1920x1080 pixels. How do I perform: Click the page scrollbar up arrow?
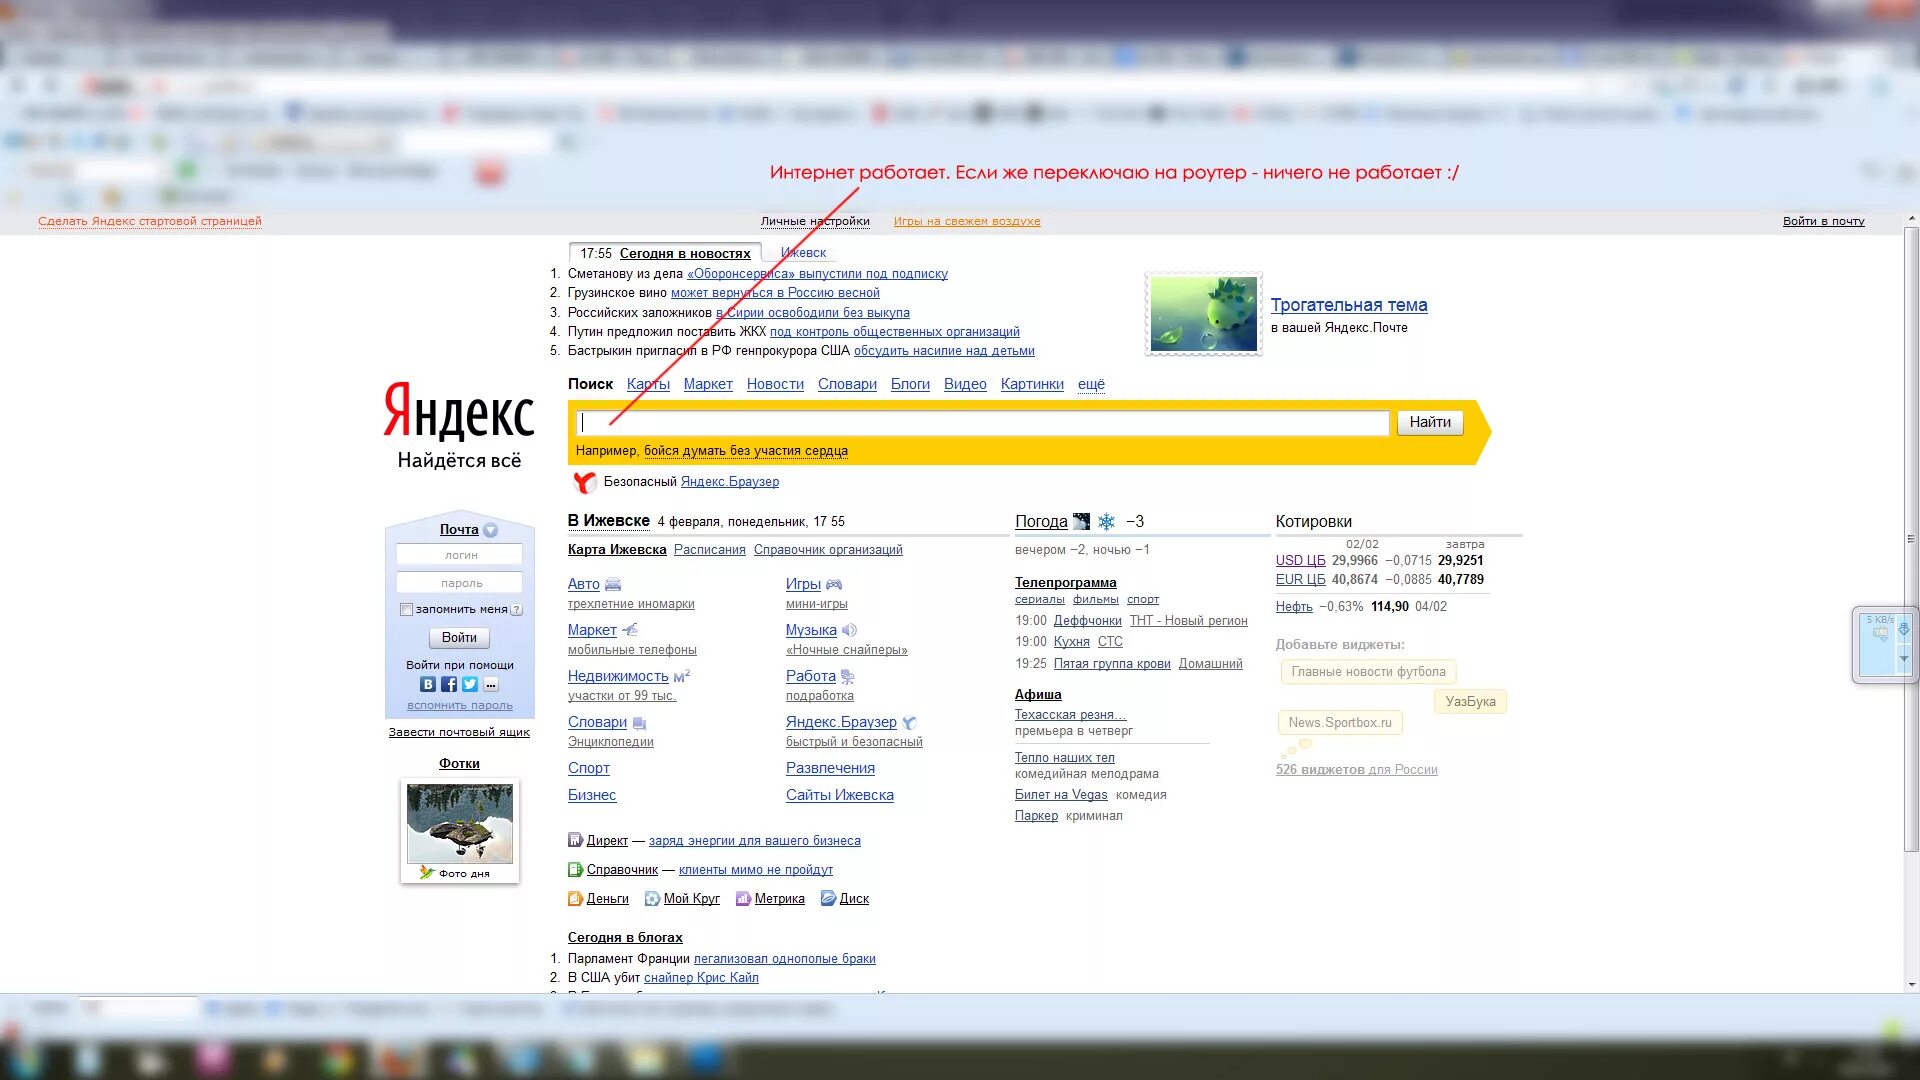(1911, 219)
